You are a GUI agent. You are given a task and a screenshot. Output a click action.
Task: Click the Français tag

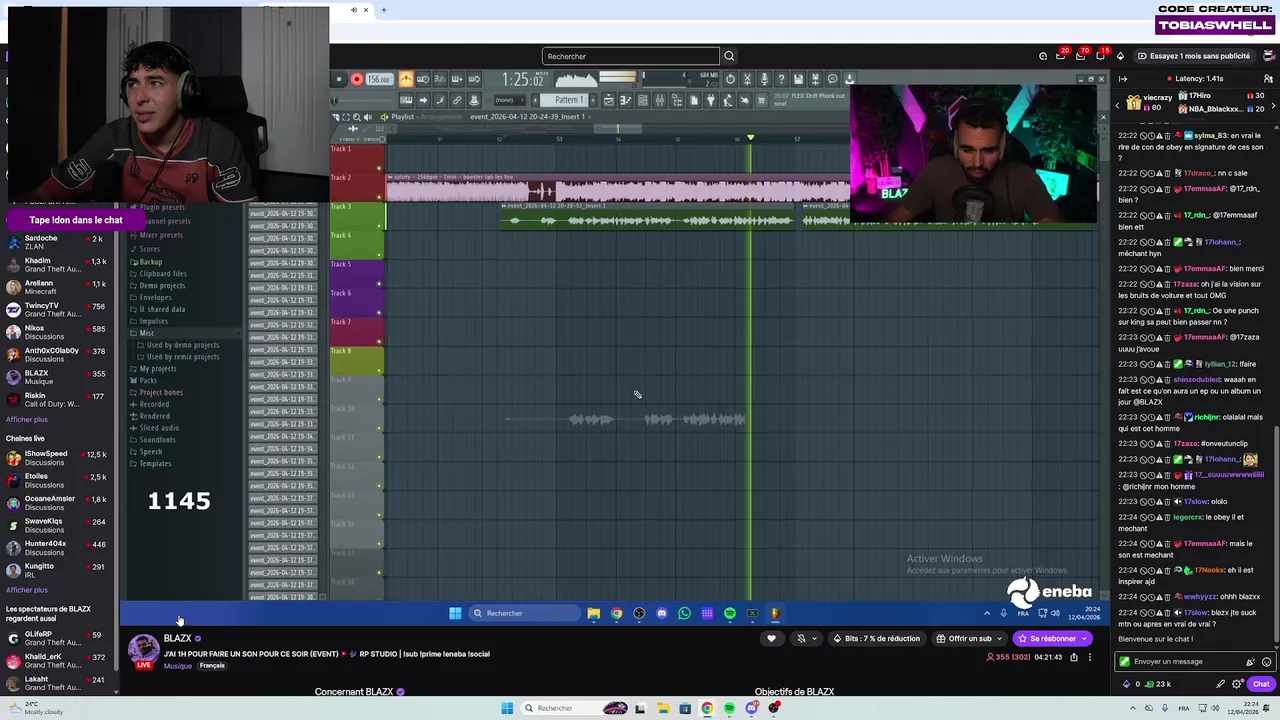click(212, 666)
